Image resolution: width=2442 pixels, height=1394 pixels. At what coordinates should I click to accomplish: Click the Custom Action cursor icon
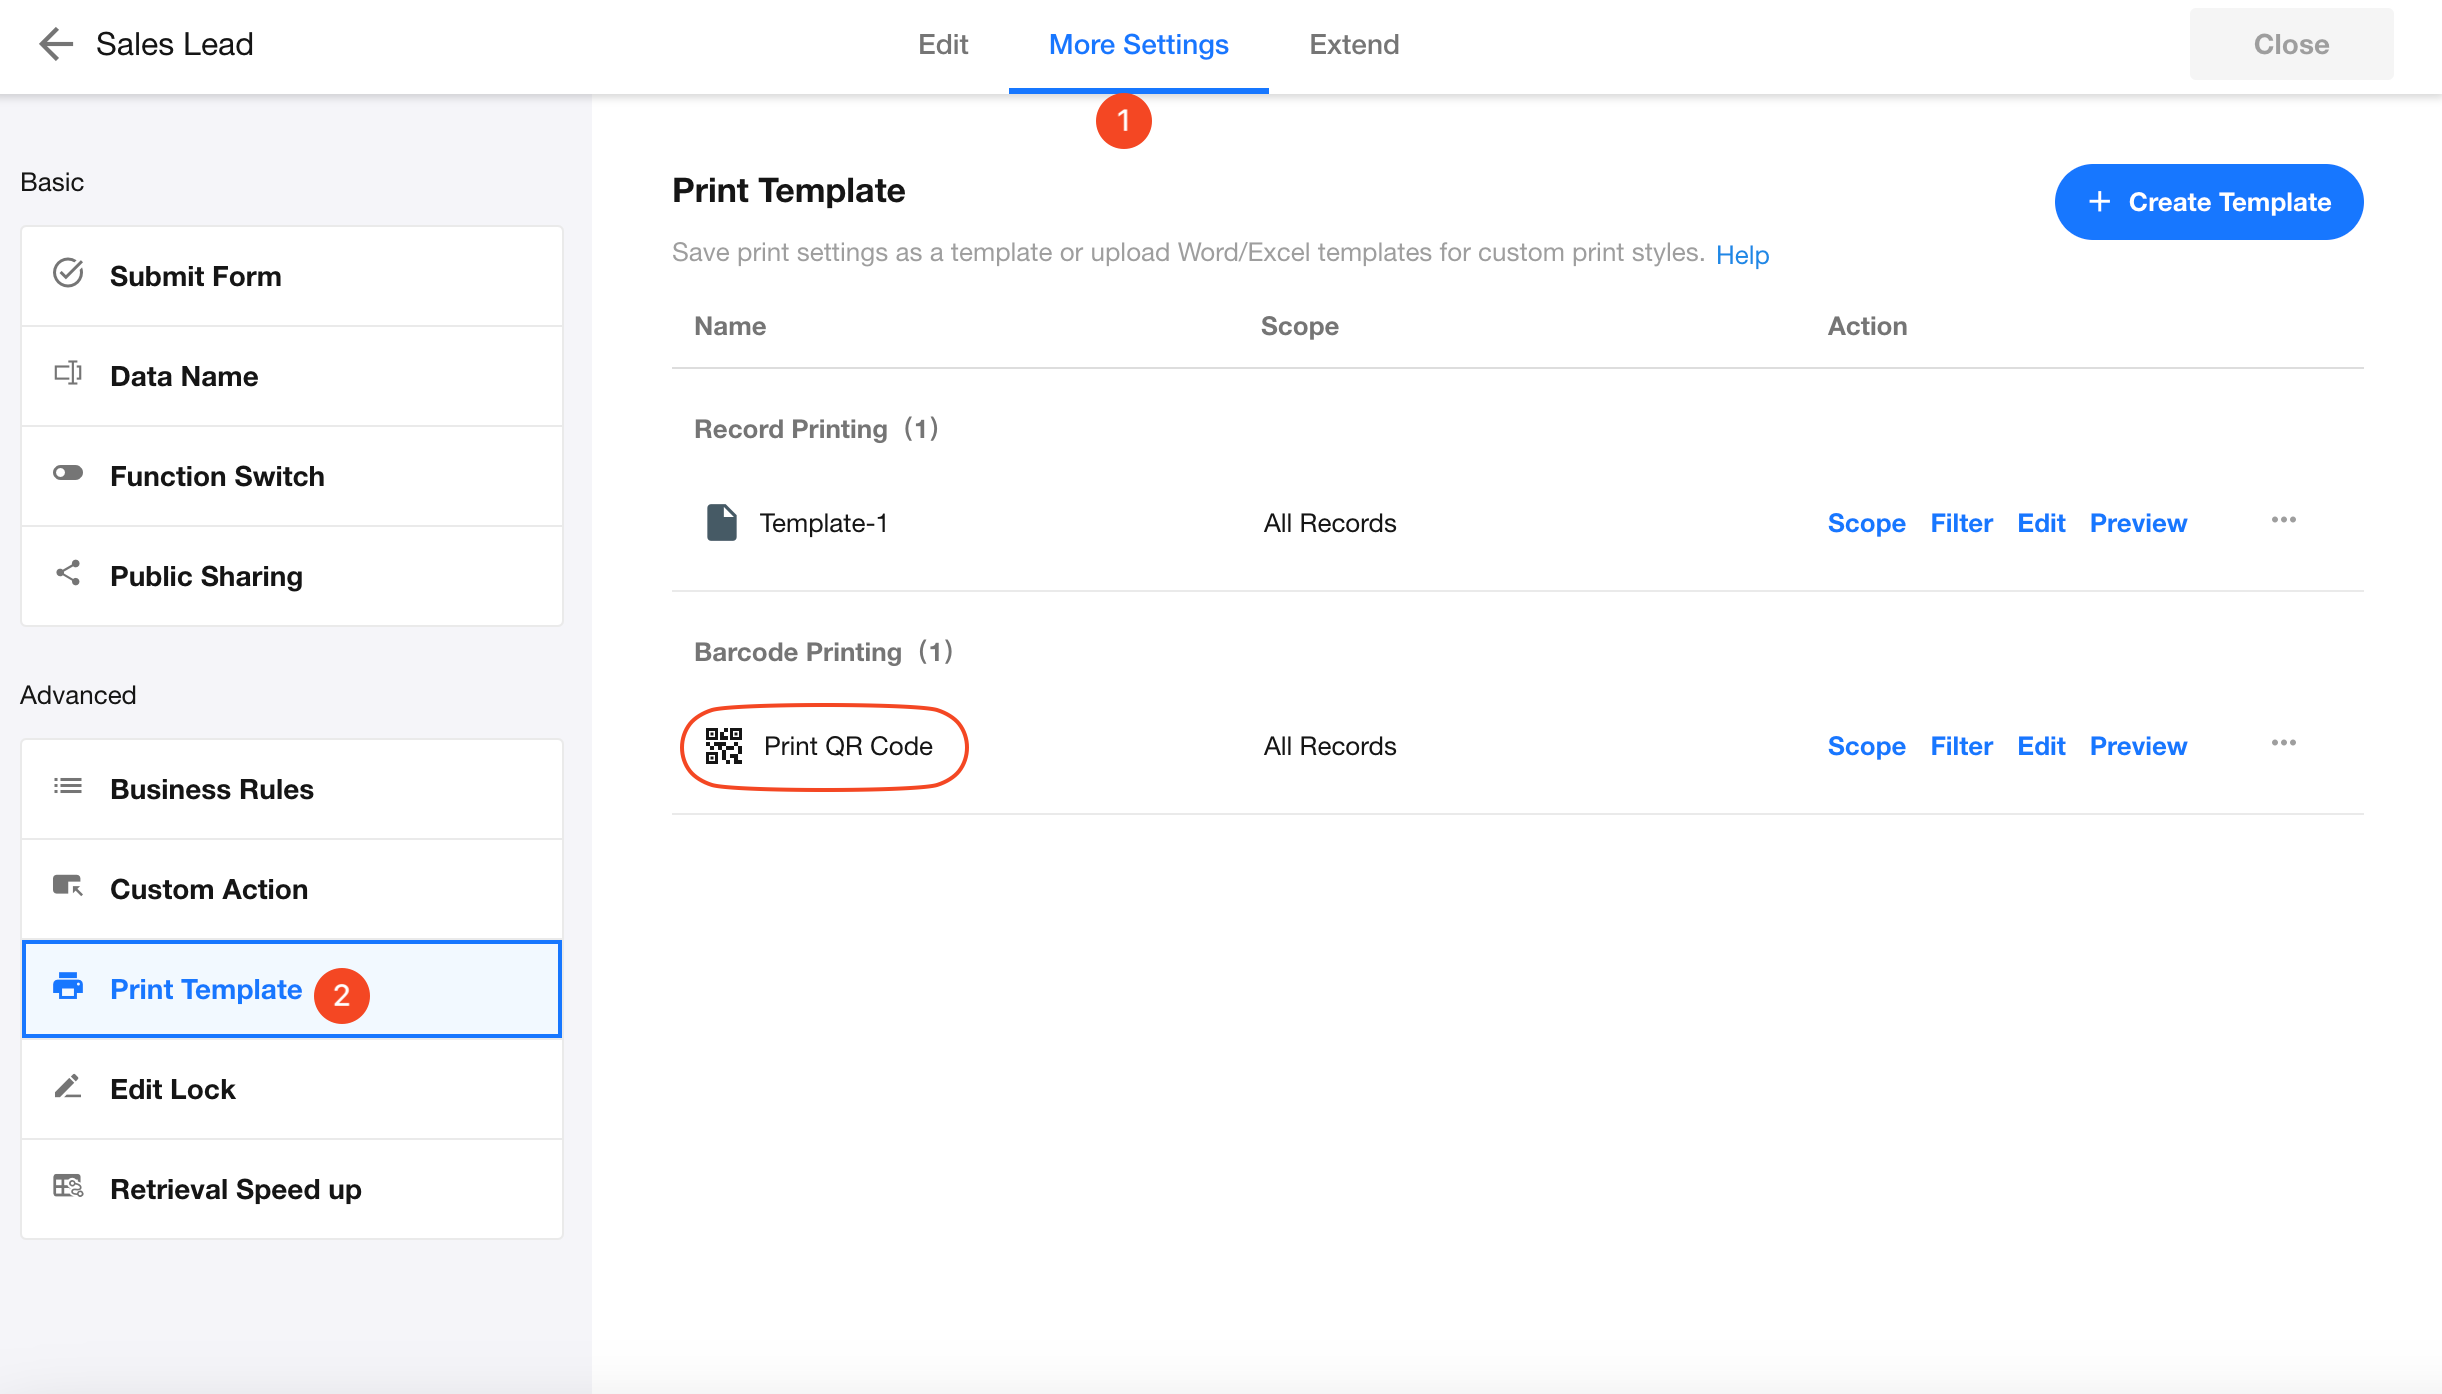tap(68, 887)
